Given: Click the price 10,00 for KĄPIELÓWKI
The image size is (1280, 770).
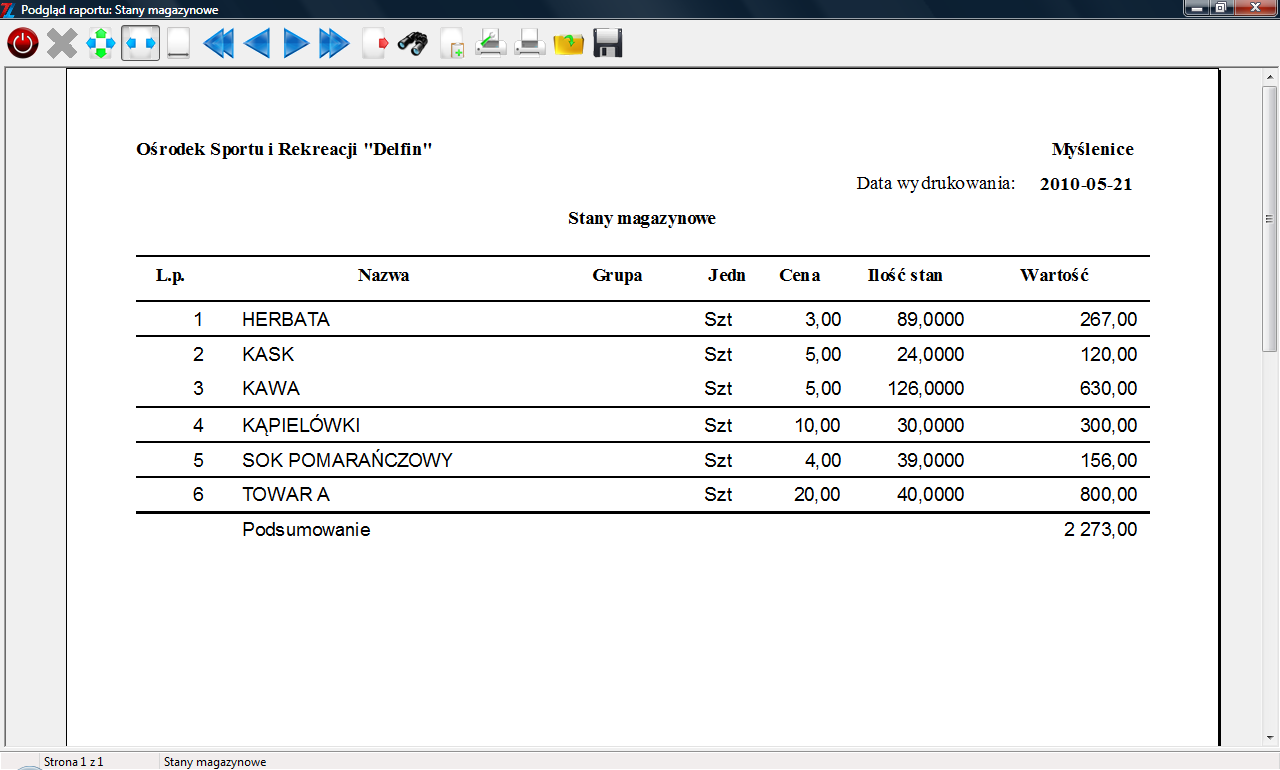Looking at the screenshot, I should point(818,426).
